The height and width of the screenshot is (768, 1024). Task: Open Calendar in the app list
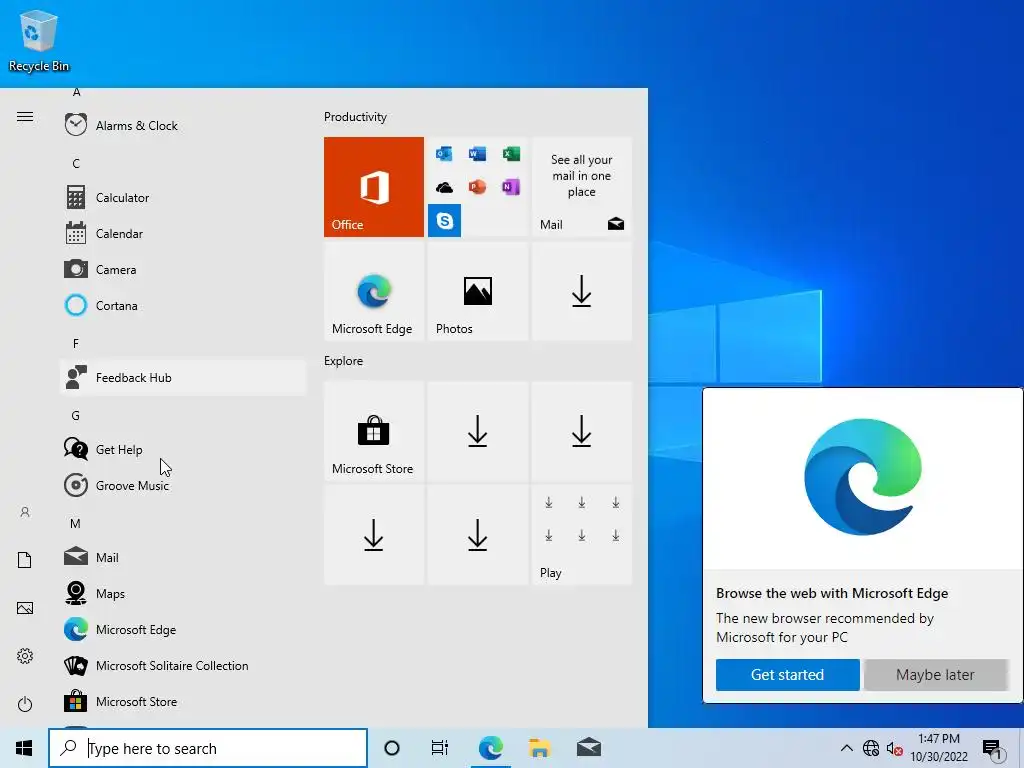[183, 233]
